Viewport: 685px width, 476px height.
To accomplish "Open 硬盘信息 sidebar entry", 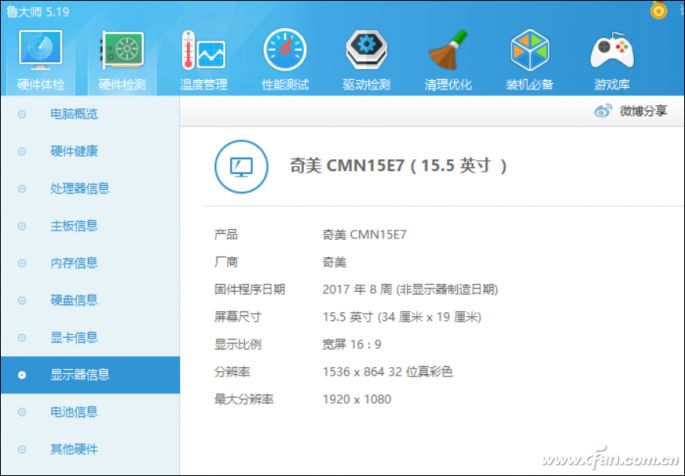I will tap(90, 300).
